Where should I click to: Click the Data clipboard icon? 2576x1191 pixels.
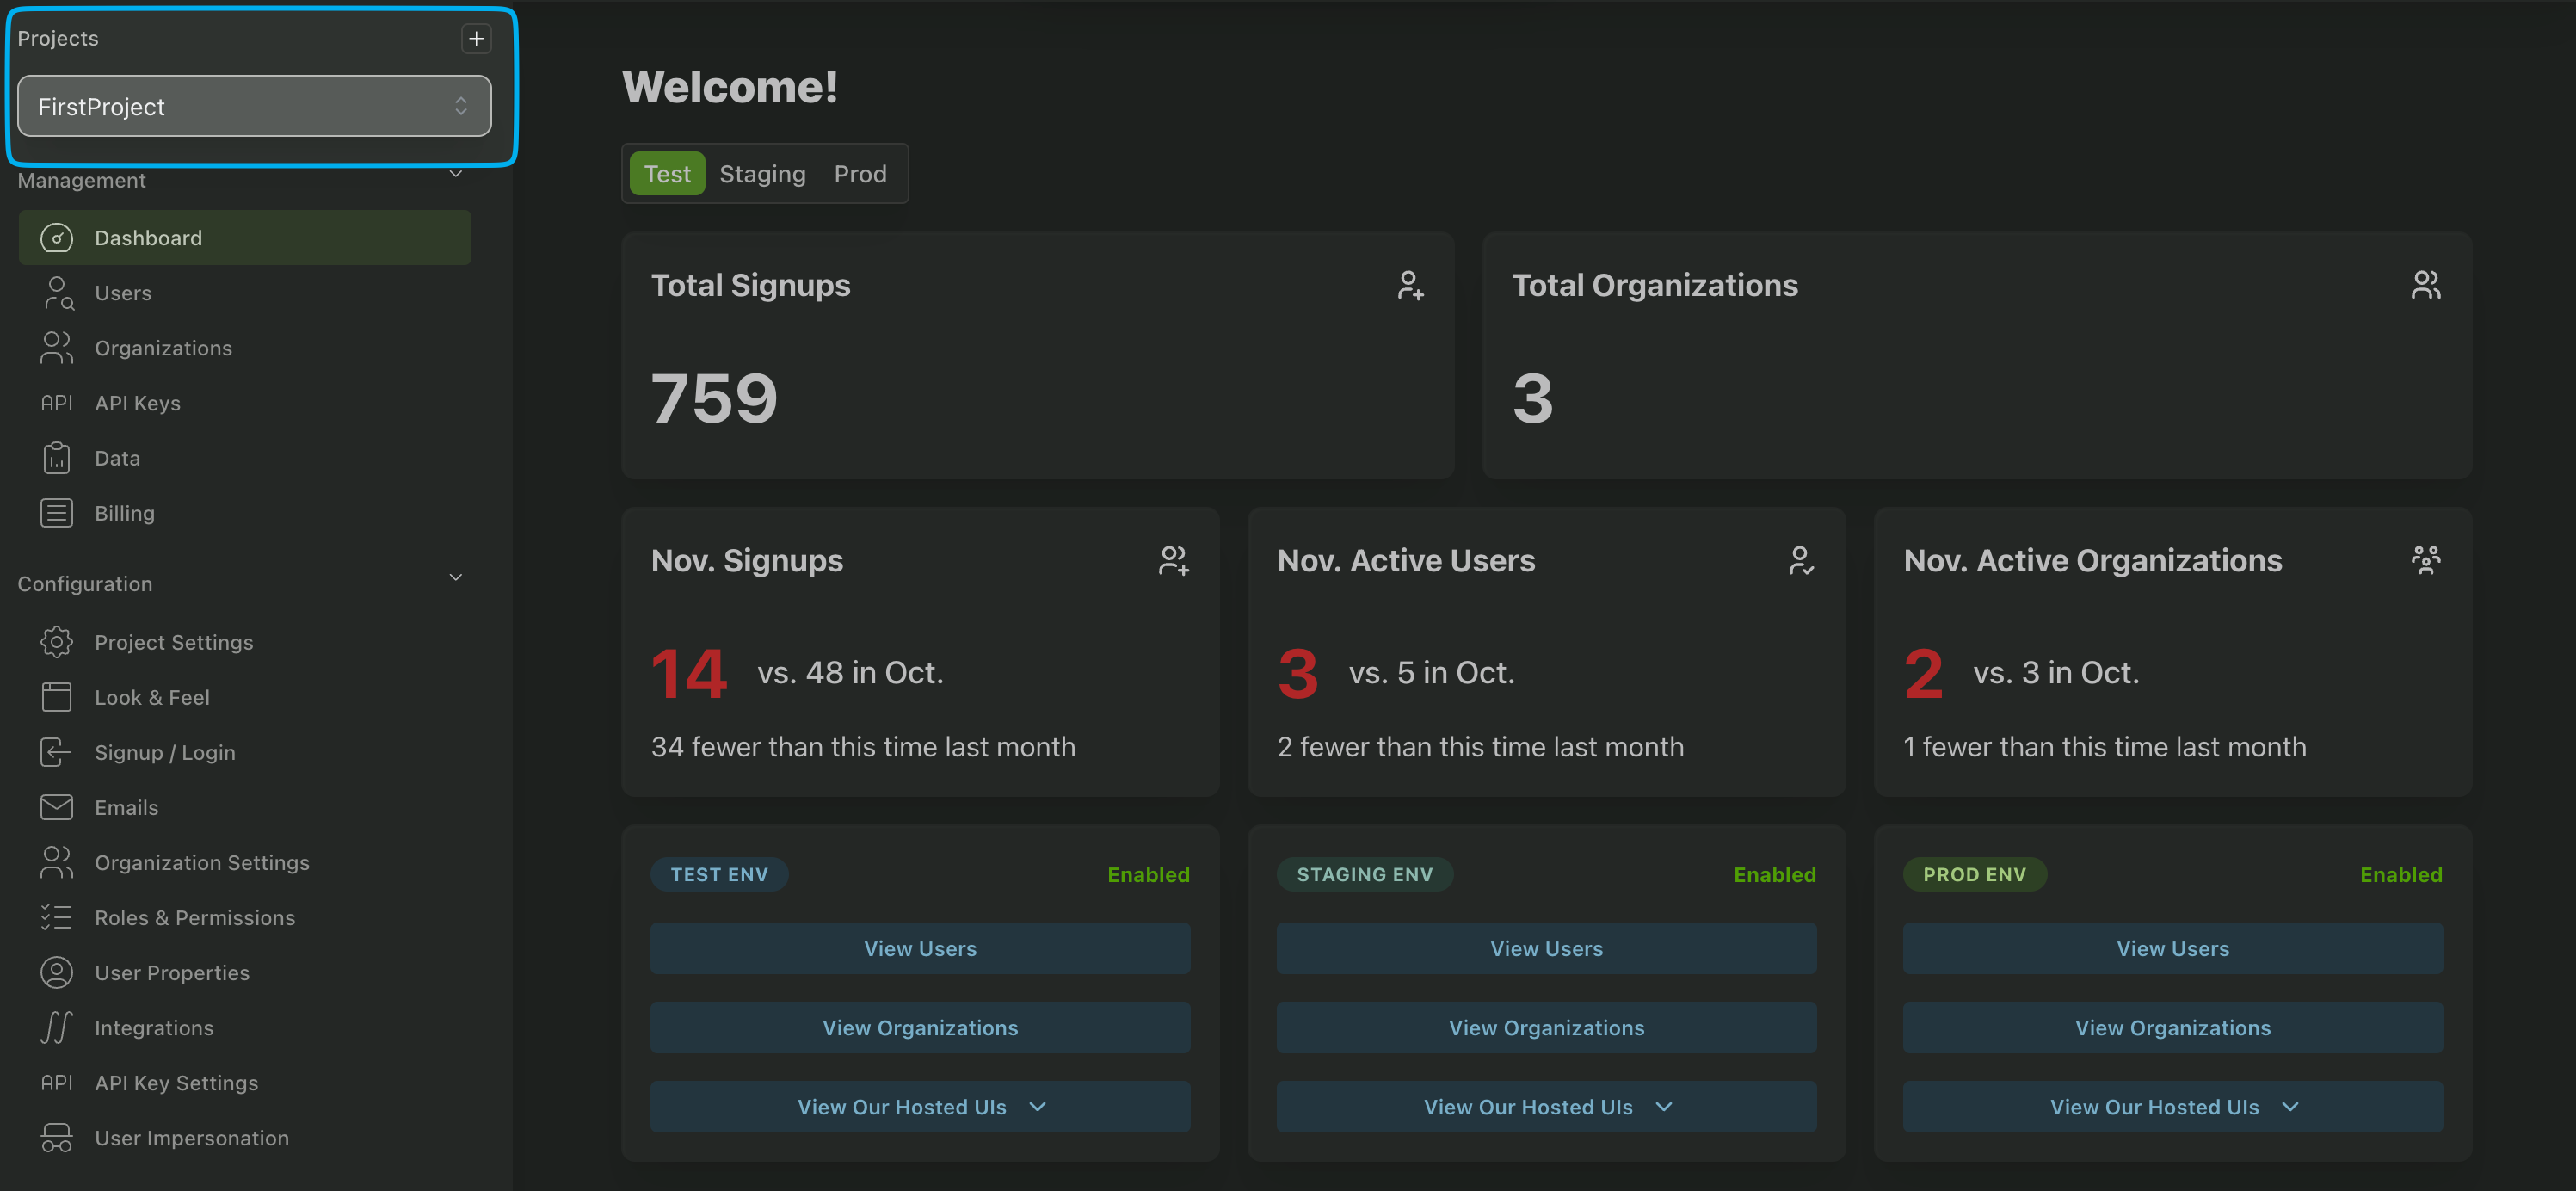pyautogui.click(x=57, y=458)
